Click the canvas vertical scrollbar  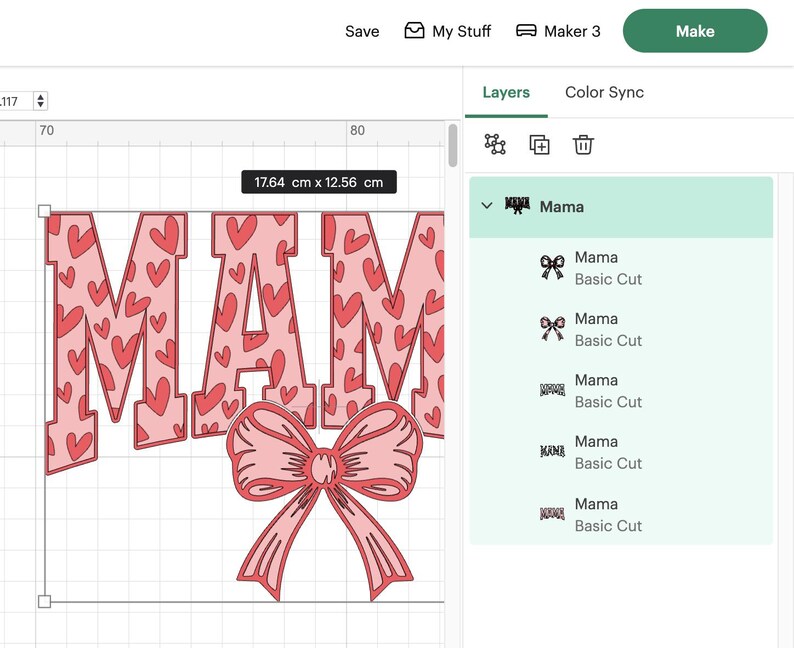(453, 145)
